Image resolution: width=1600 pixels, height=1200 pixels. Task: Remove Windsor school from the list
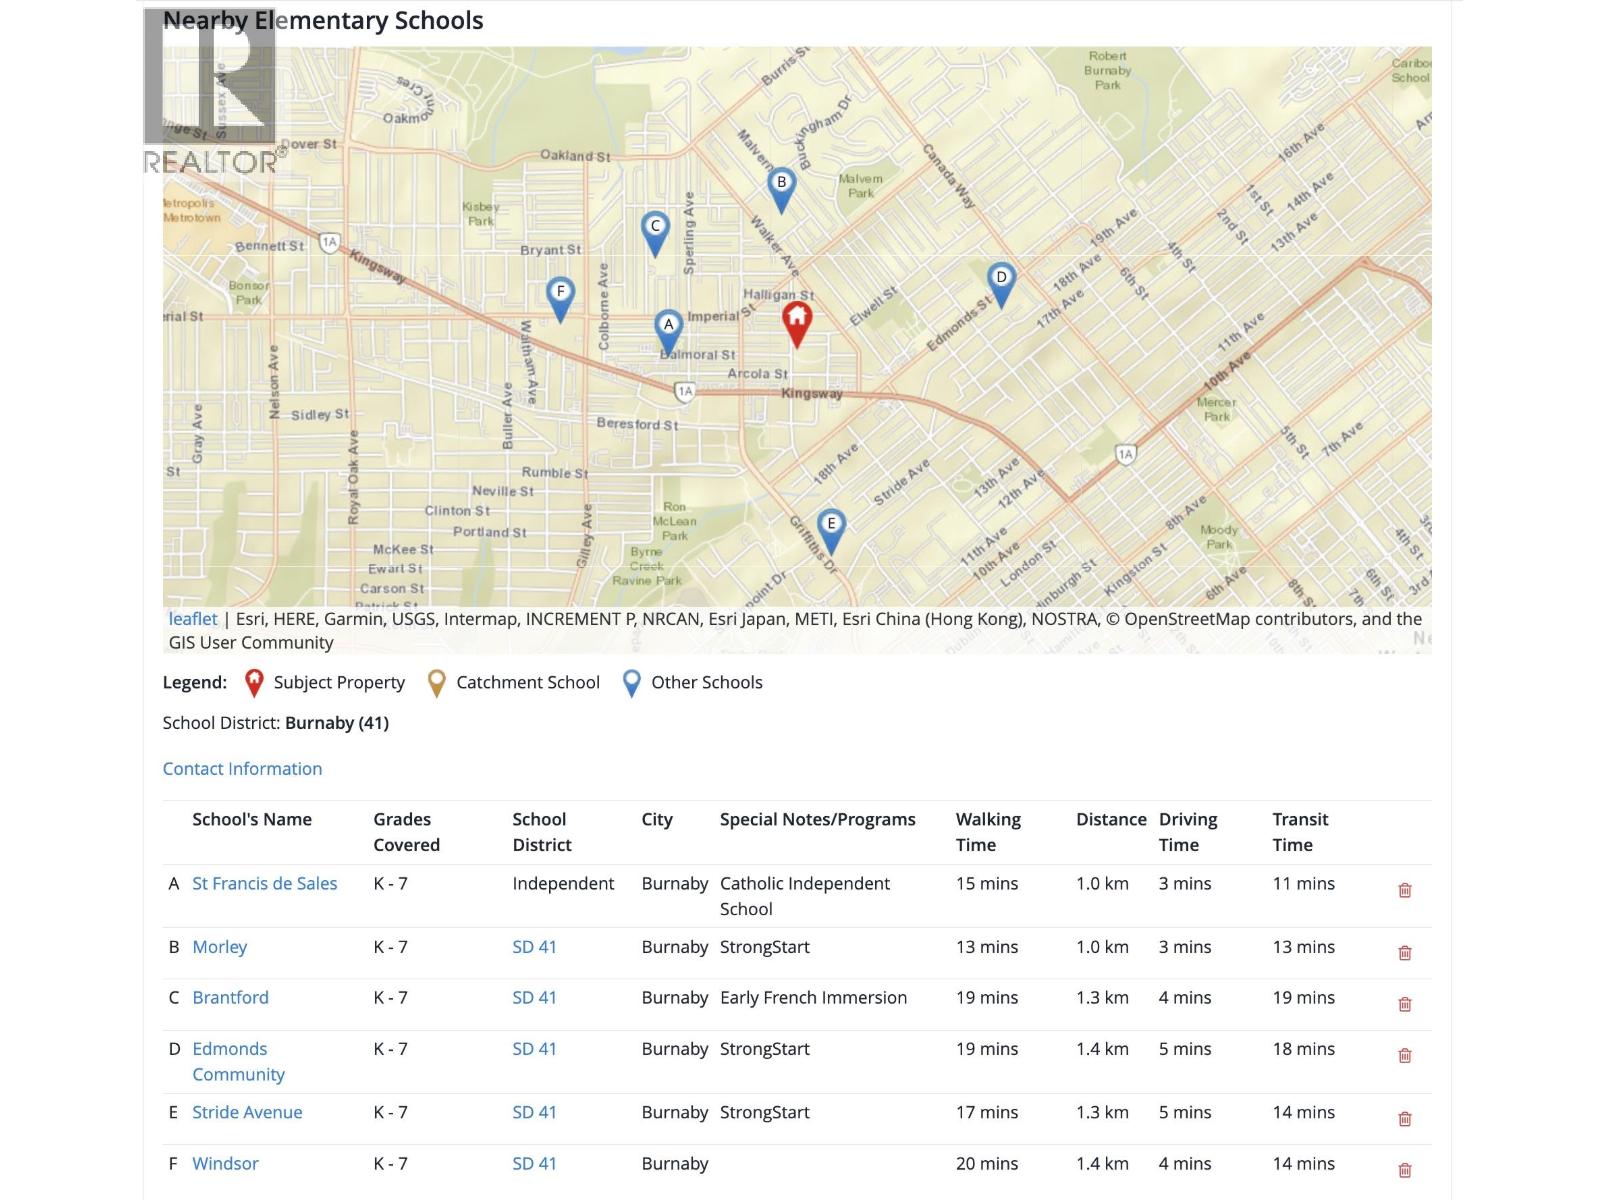point(1404,1170)
